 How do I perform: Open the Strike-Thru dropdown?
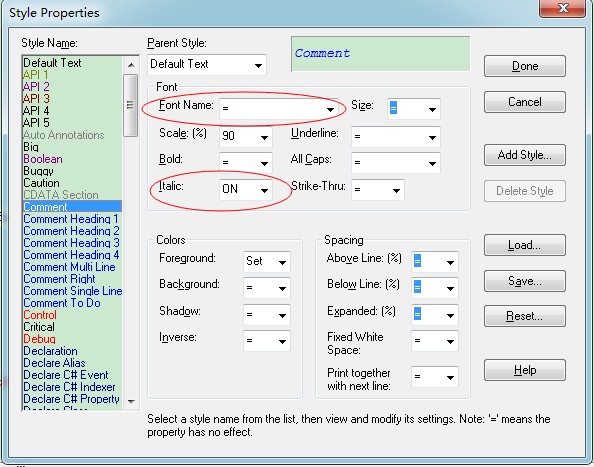(378, 189)
